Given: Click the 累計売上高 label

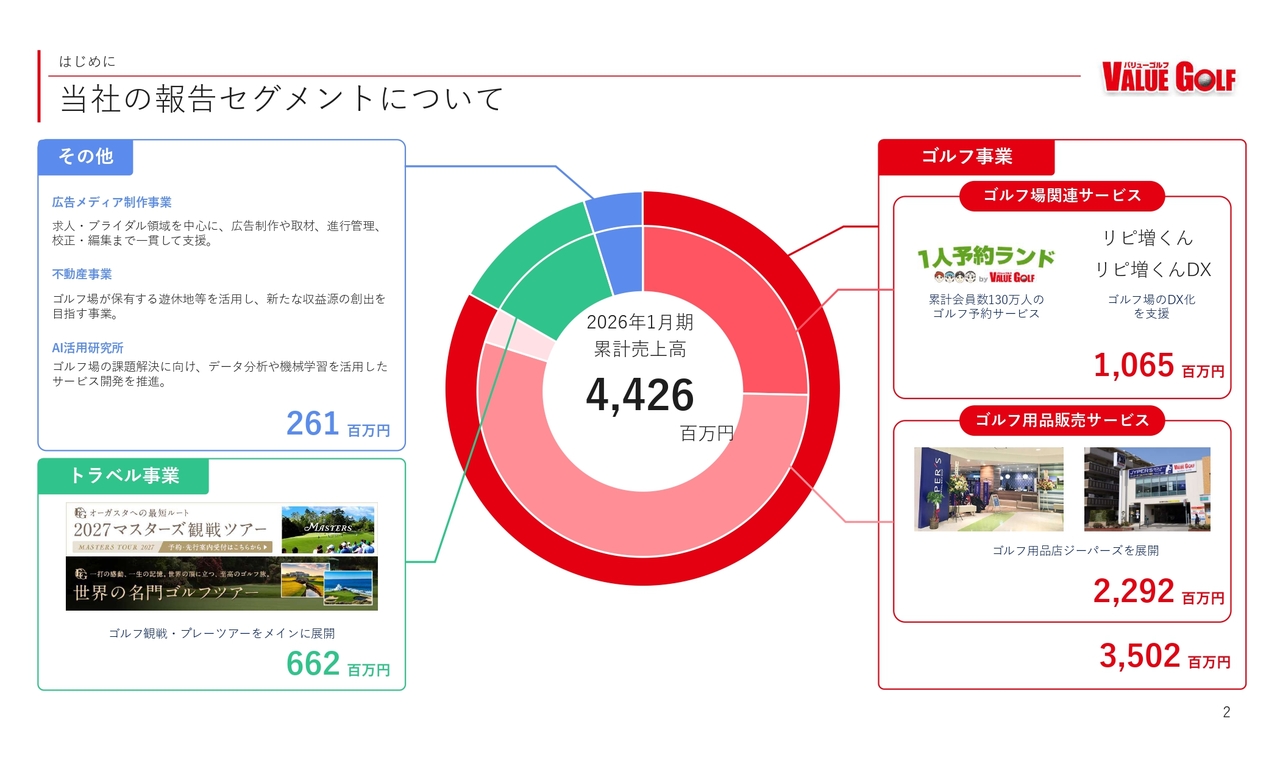Looking at the screenshot, I should pos(640,349).
